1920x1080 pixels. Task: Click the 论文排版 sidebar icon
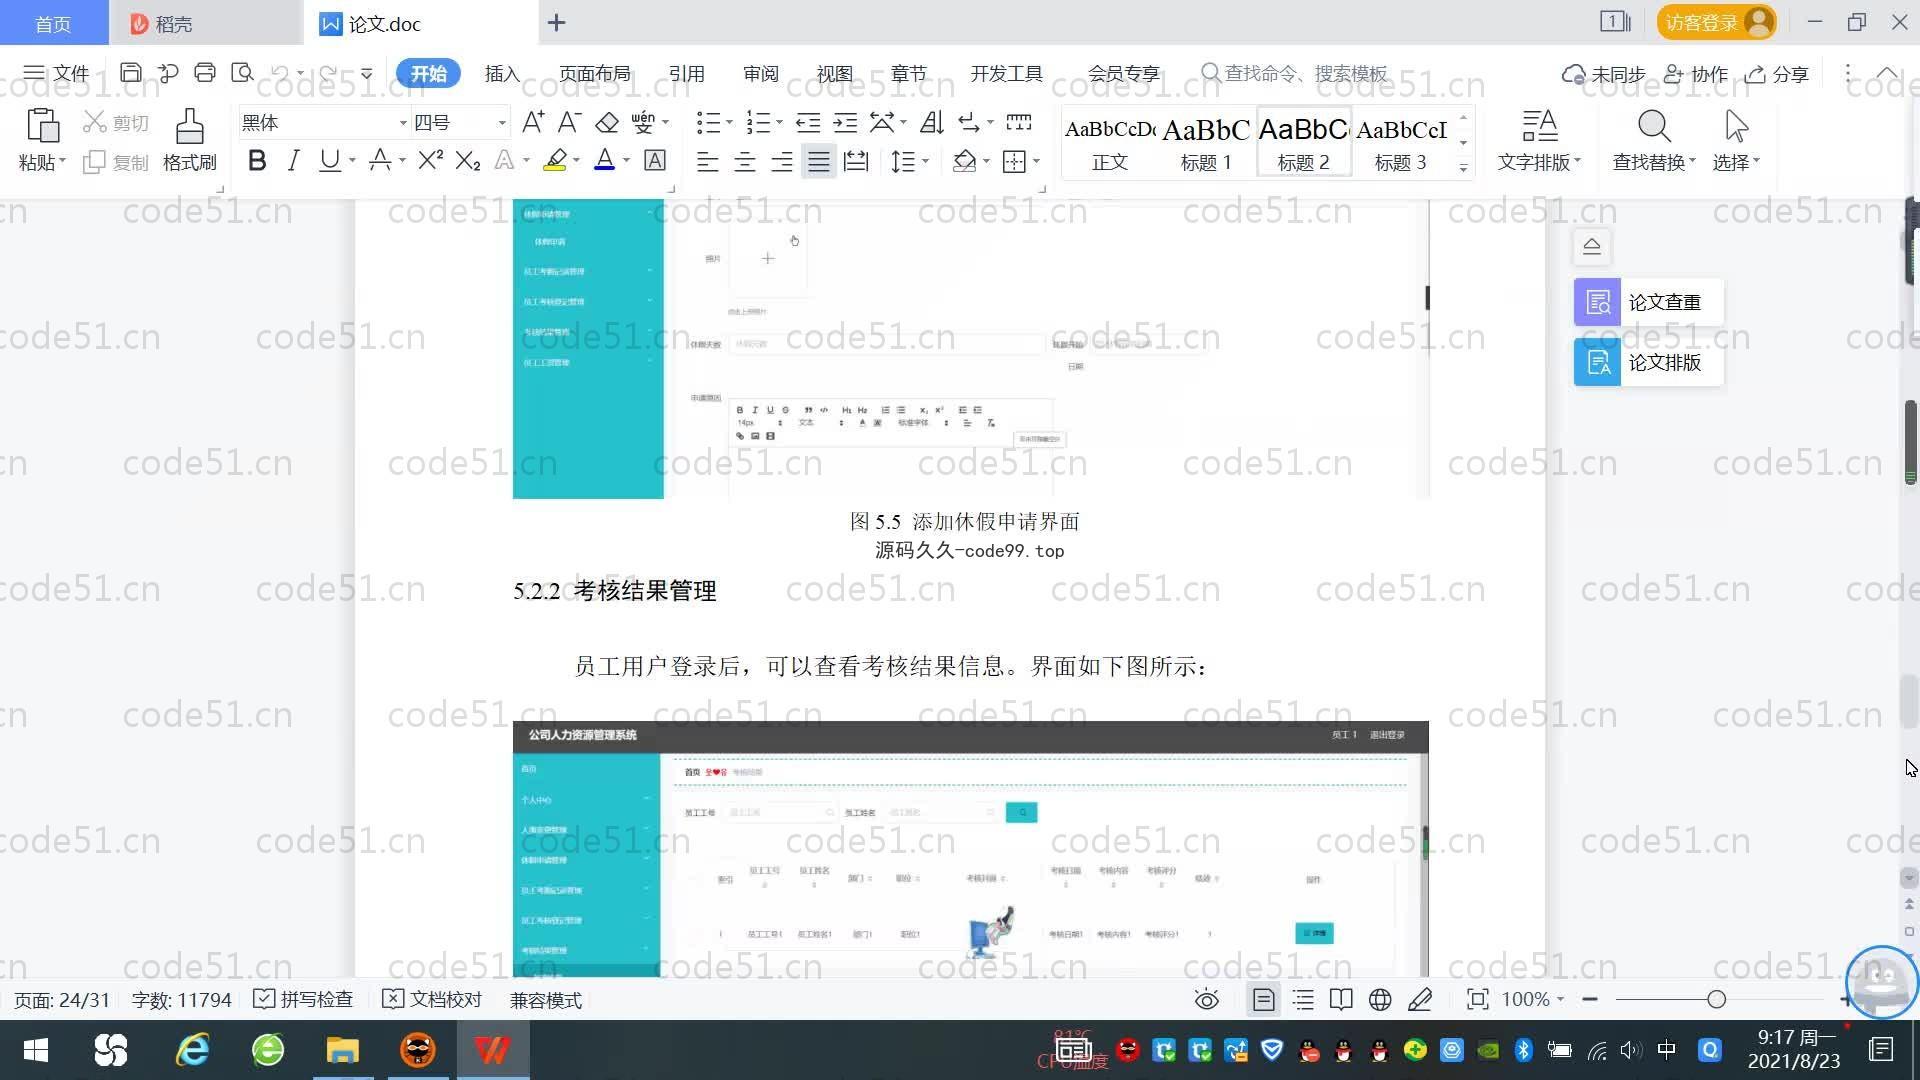click(x=1597, y=362)
